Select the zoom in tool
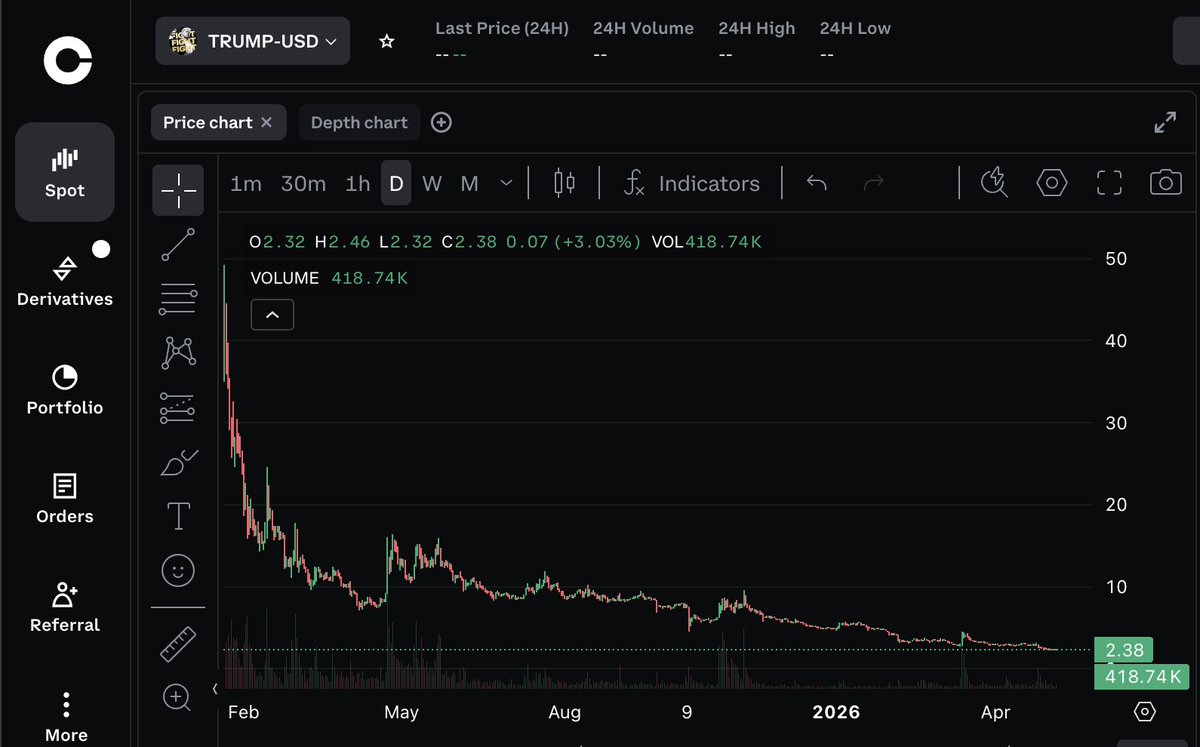1200x747 pixels. click(x=177, y=697)
